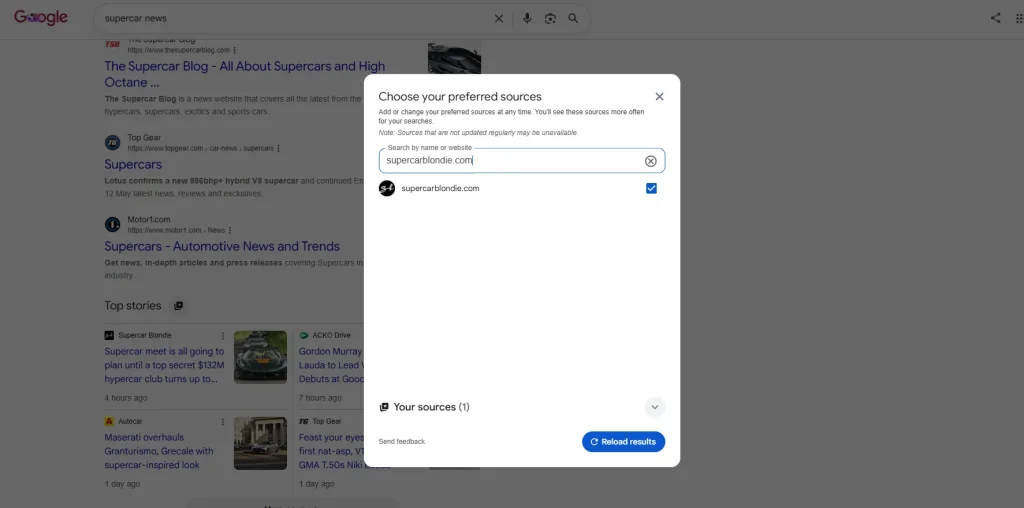This screenshot has height=508, width=1024.
Task: Click the ACKO Drive source favicon
Action: pyautogui.click(x=303, y=336)
